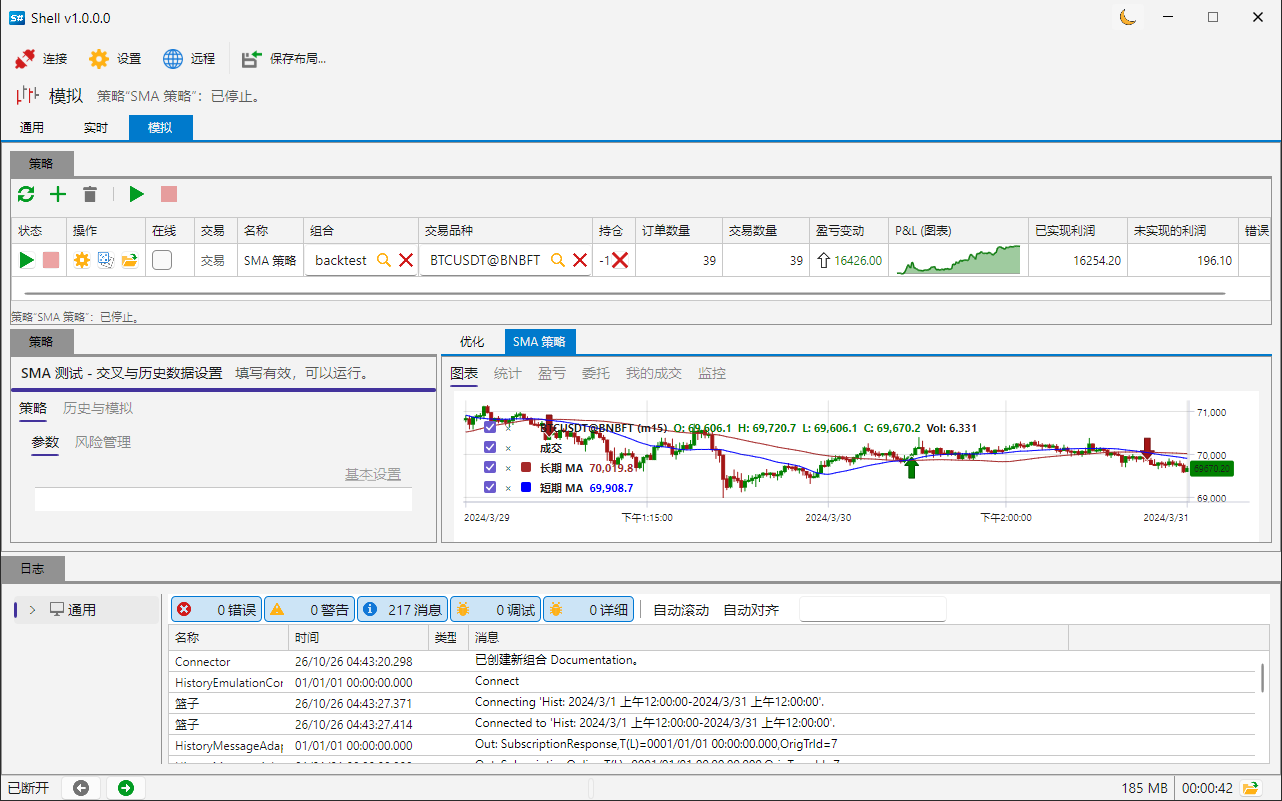Toggle dark theme with the moon icon
The height and width of the screenshot is (801, 1282).
[1128, 17]
